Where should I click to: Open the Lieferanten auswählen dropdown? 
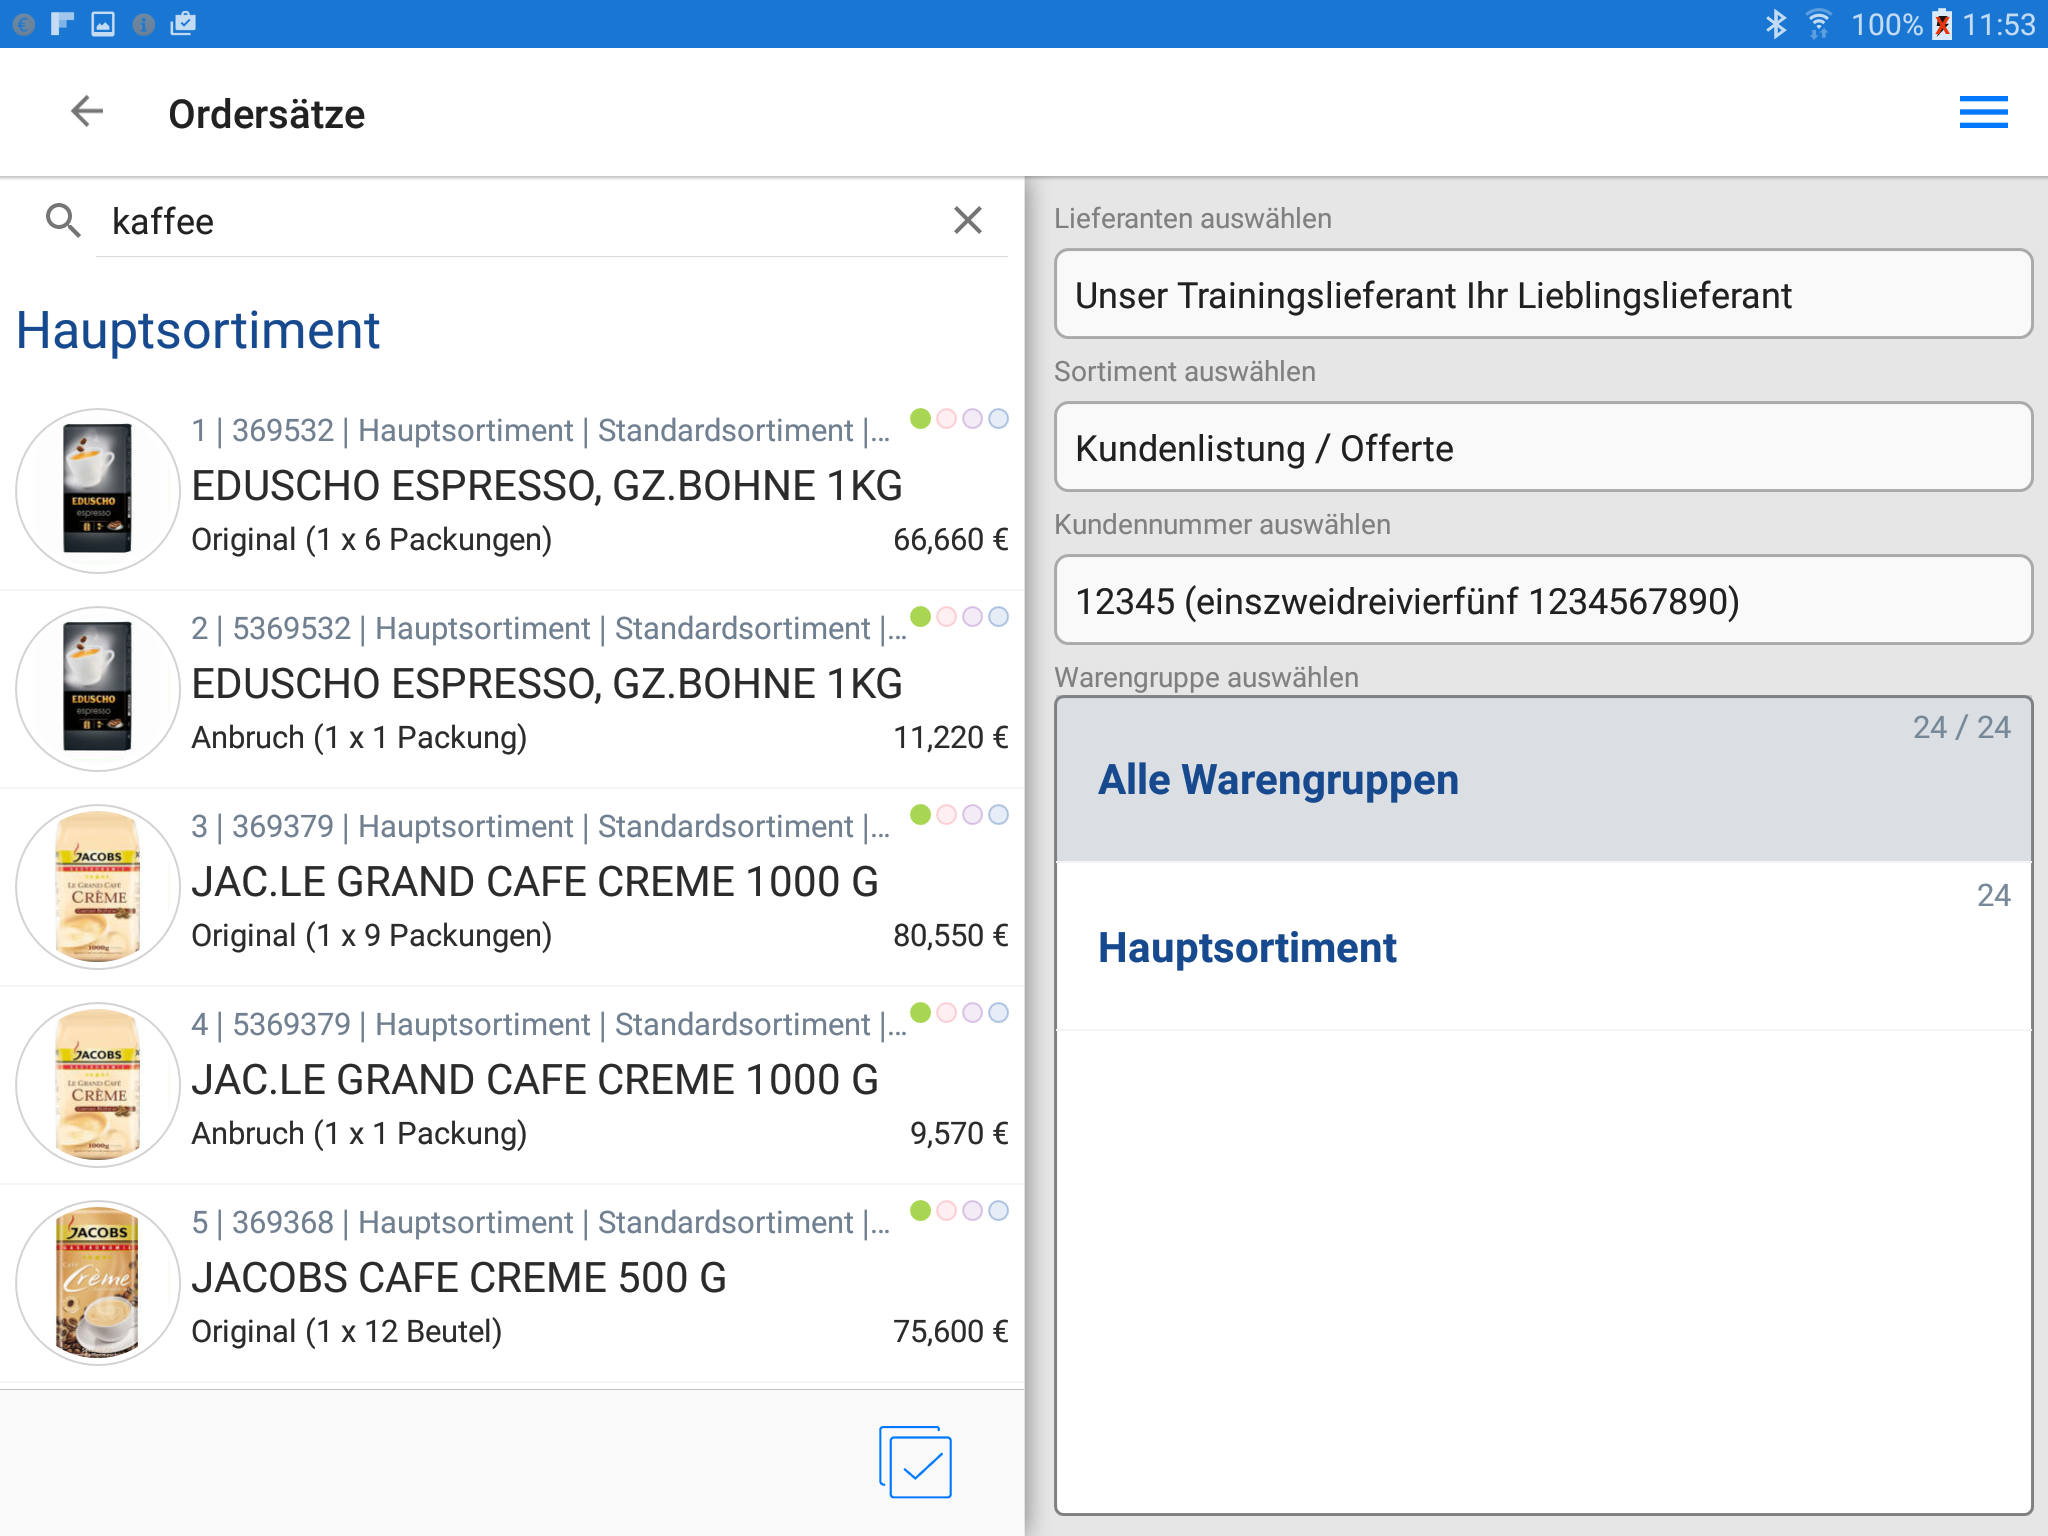[1542, 295]
